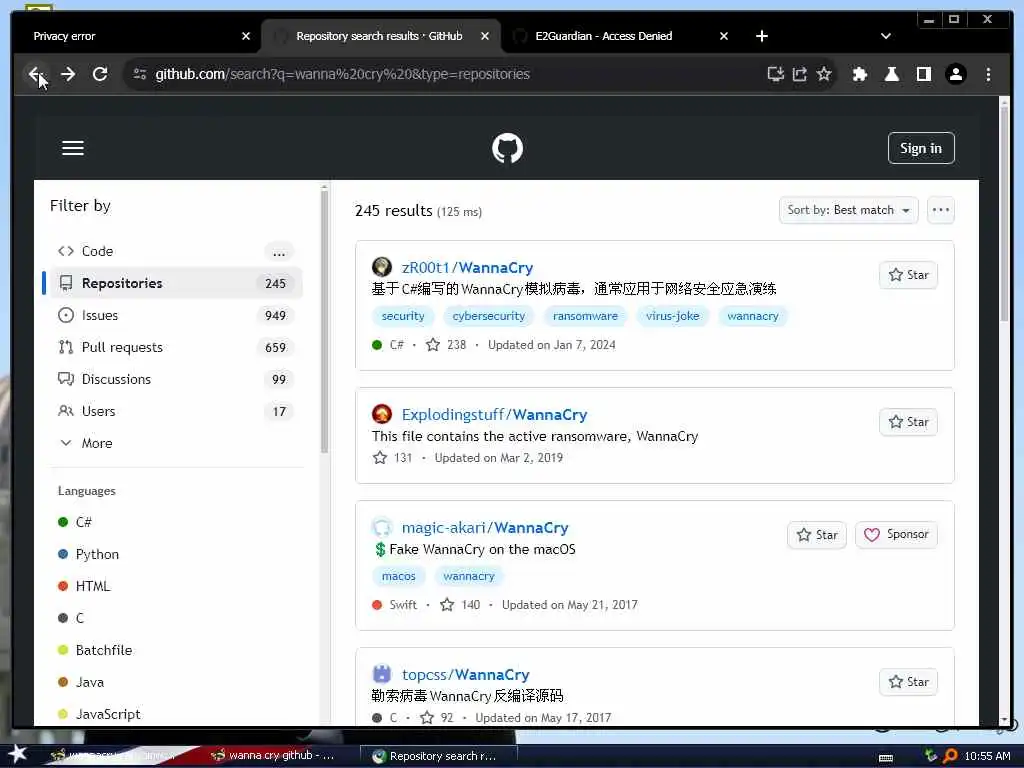Filter by Discussions
The height and width of the screenshot is (768, 1024).
pyautogui.click(x=176, y=379)
